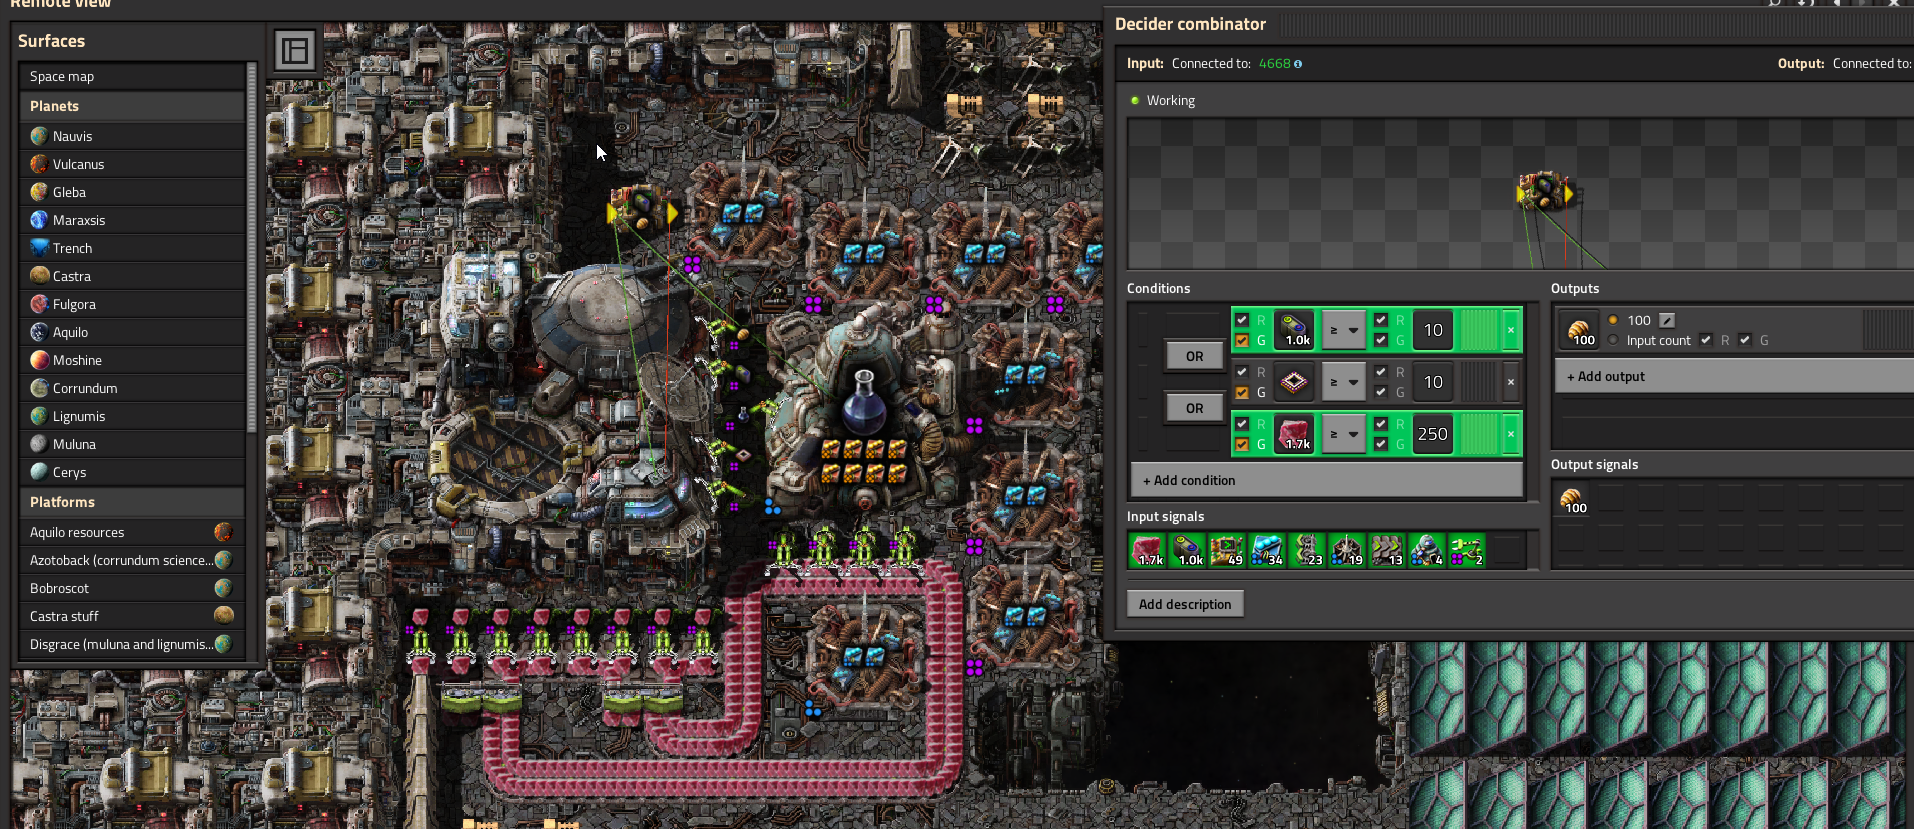Toggle red wire checkbox for third condition's first signal

[1242, 424]
